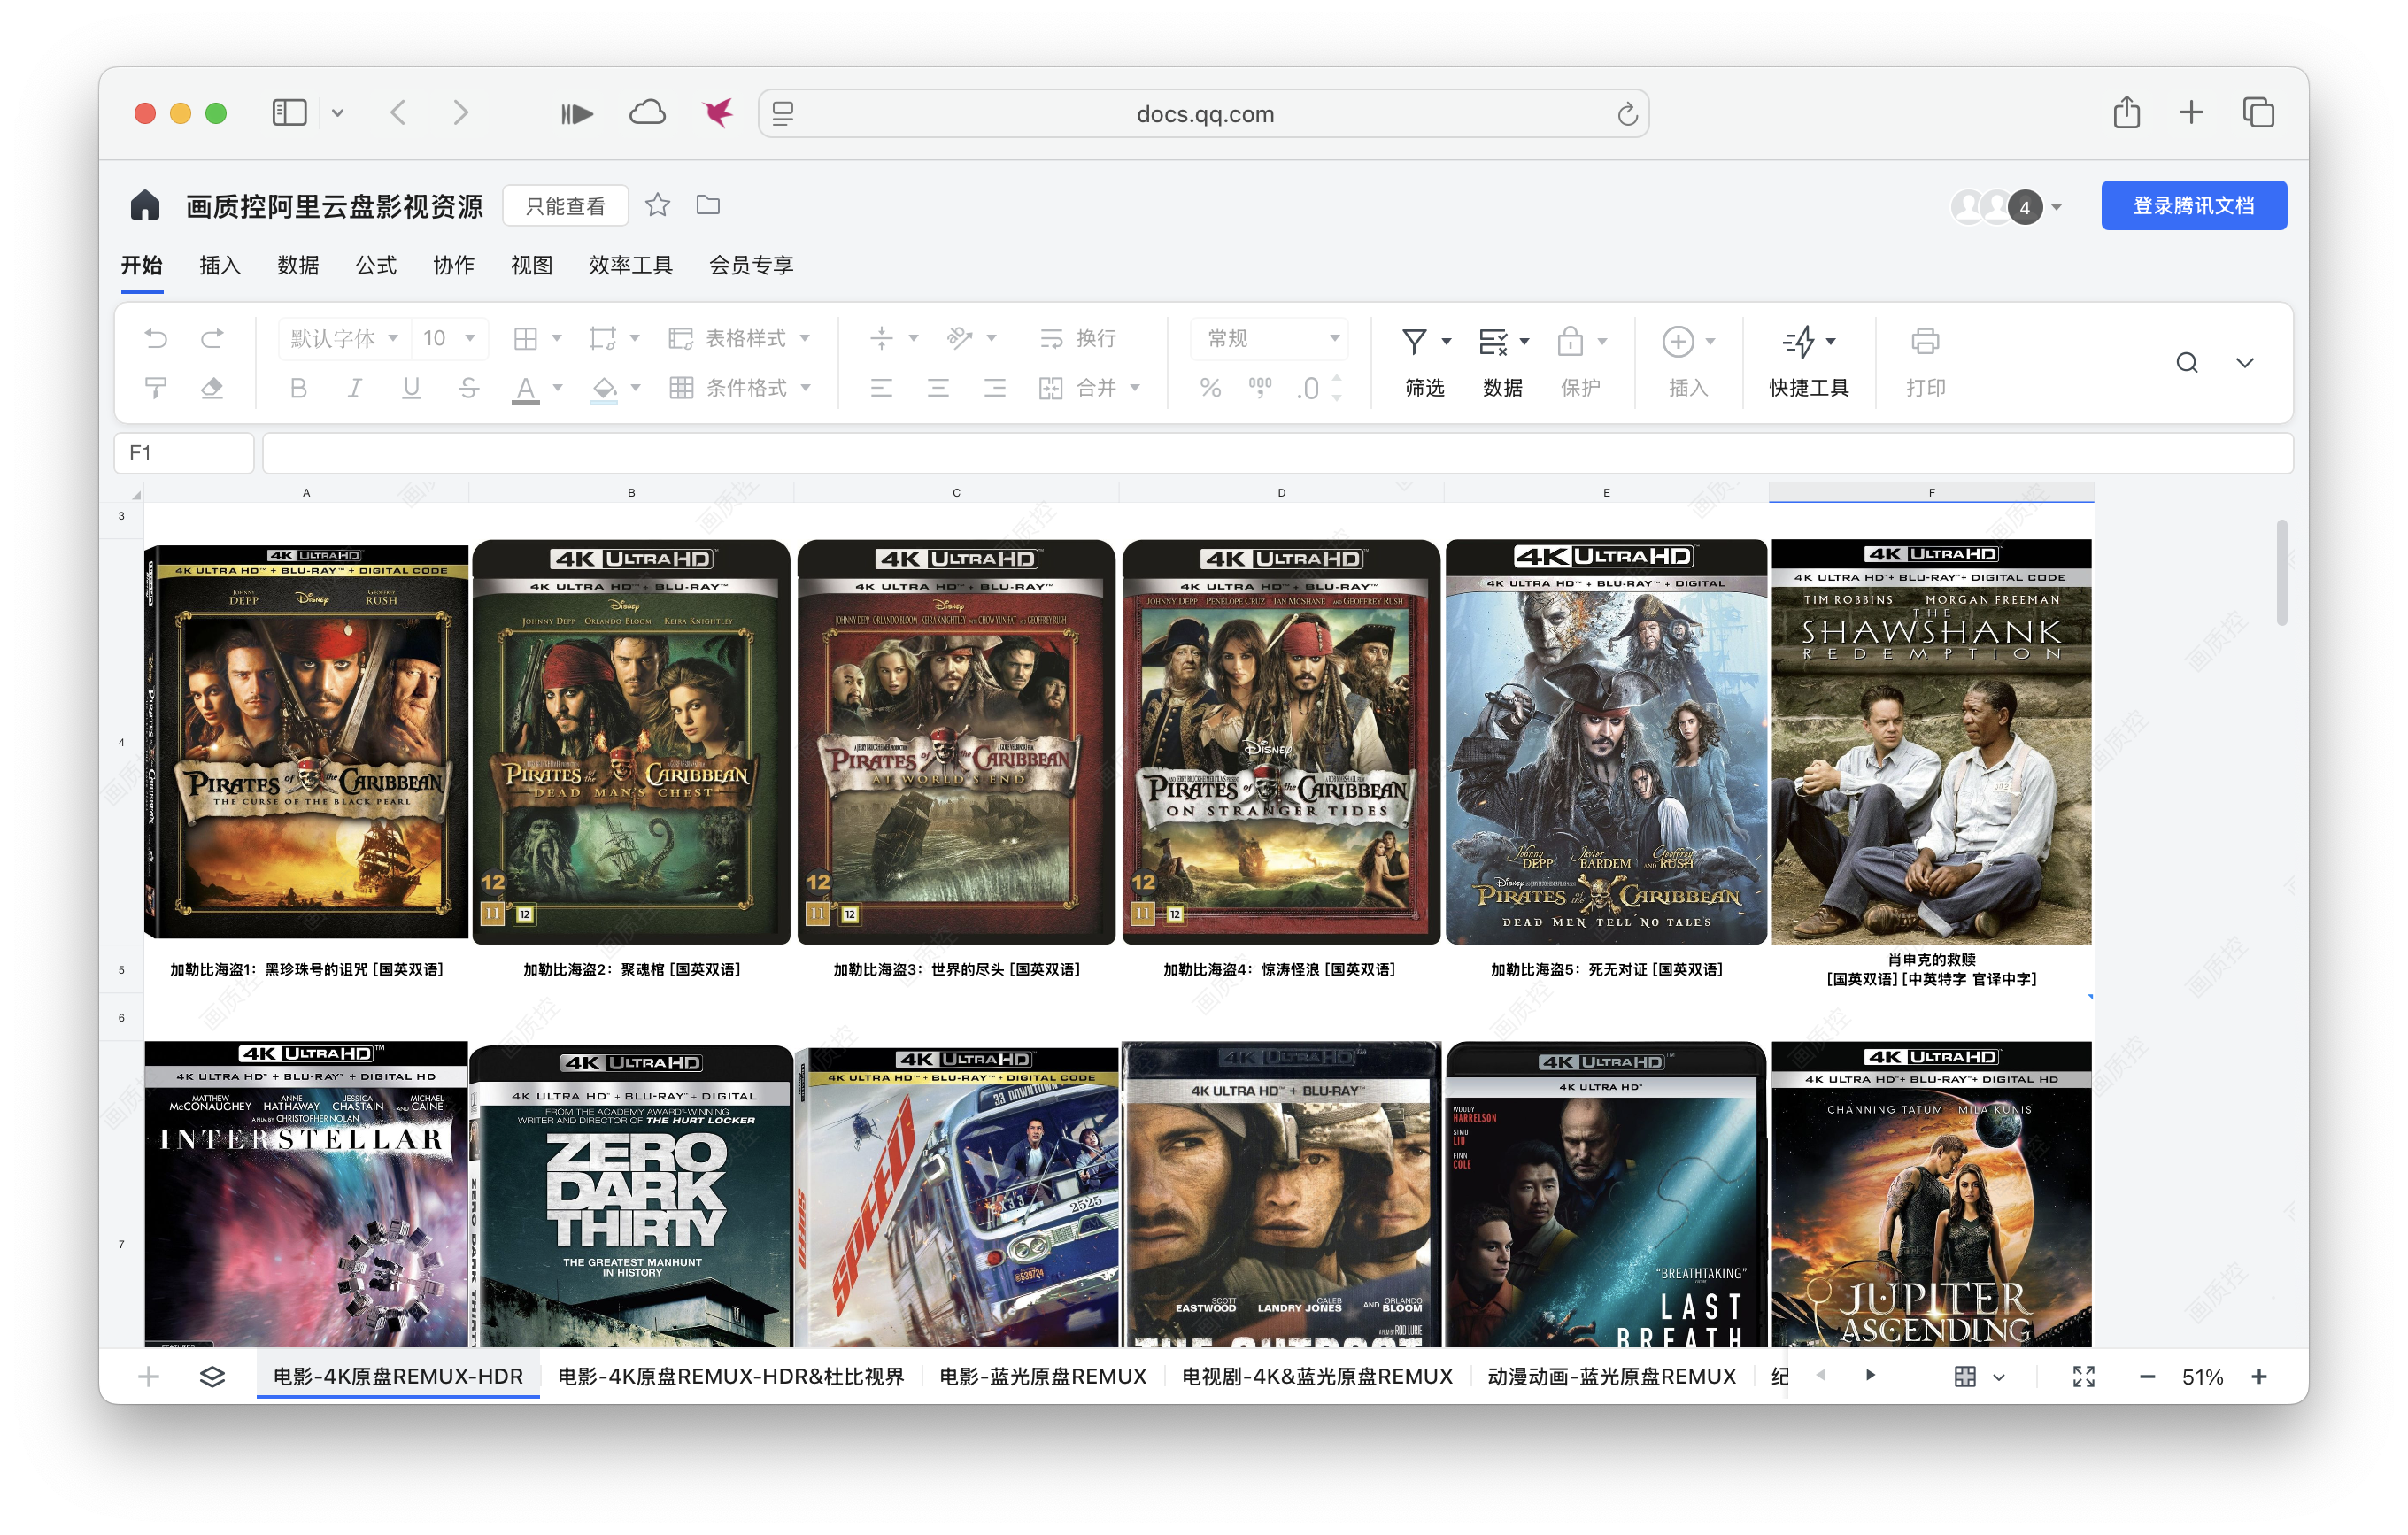Screen dimensions: 2408x1535
Task: Open the search magnifier in toolbar
Action: click(2186, 362)
